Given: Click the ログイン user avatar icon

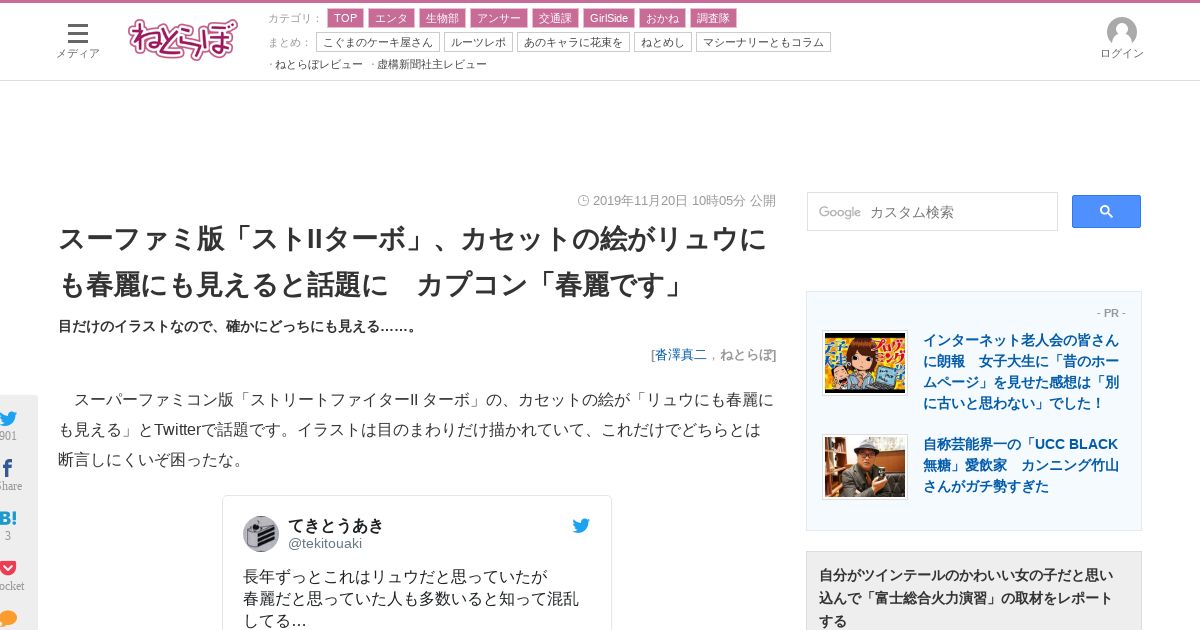Looking at the screenshot, I should (x=1122, y=32).
